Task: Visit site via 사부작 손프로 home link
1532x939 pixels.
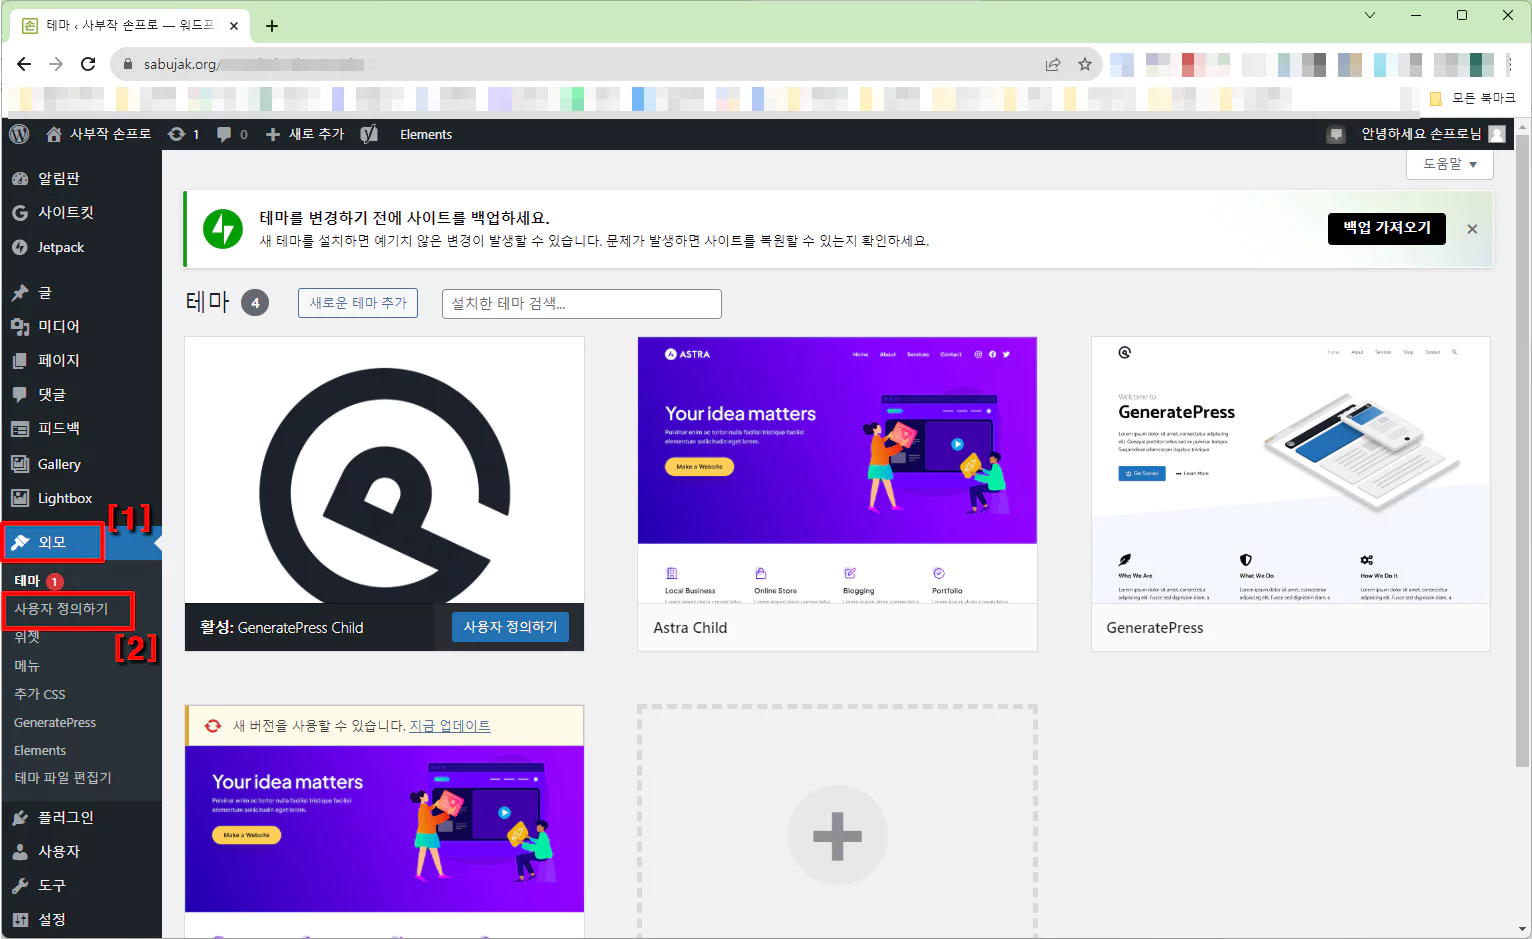Action: pyautogui.click(x=98, y=134)
